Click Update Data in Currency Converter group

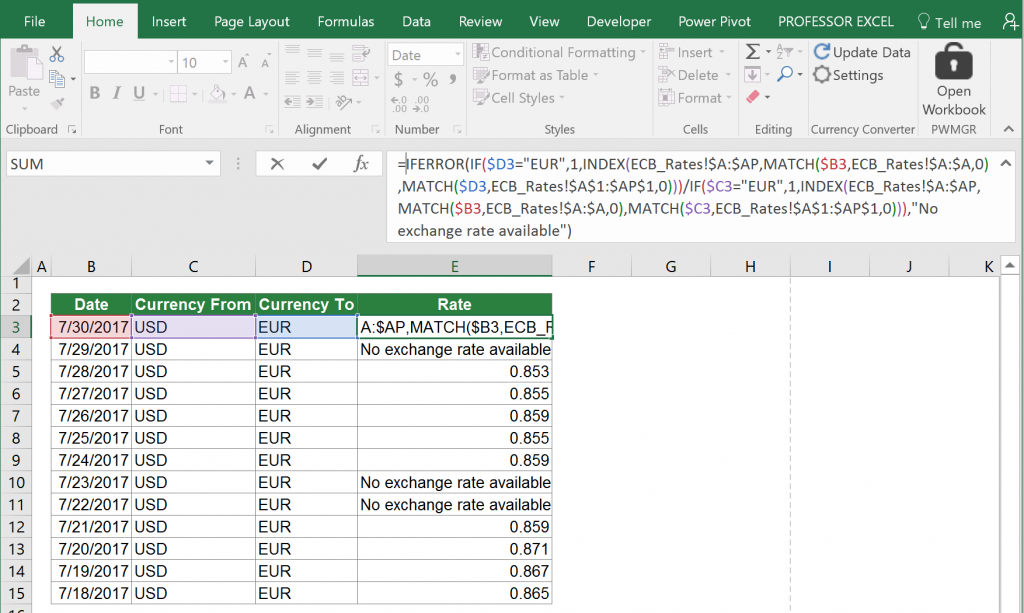862,51
